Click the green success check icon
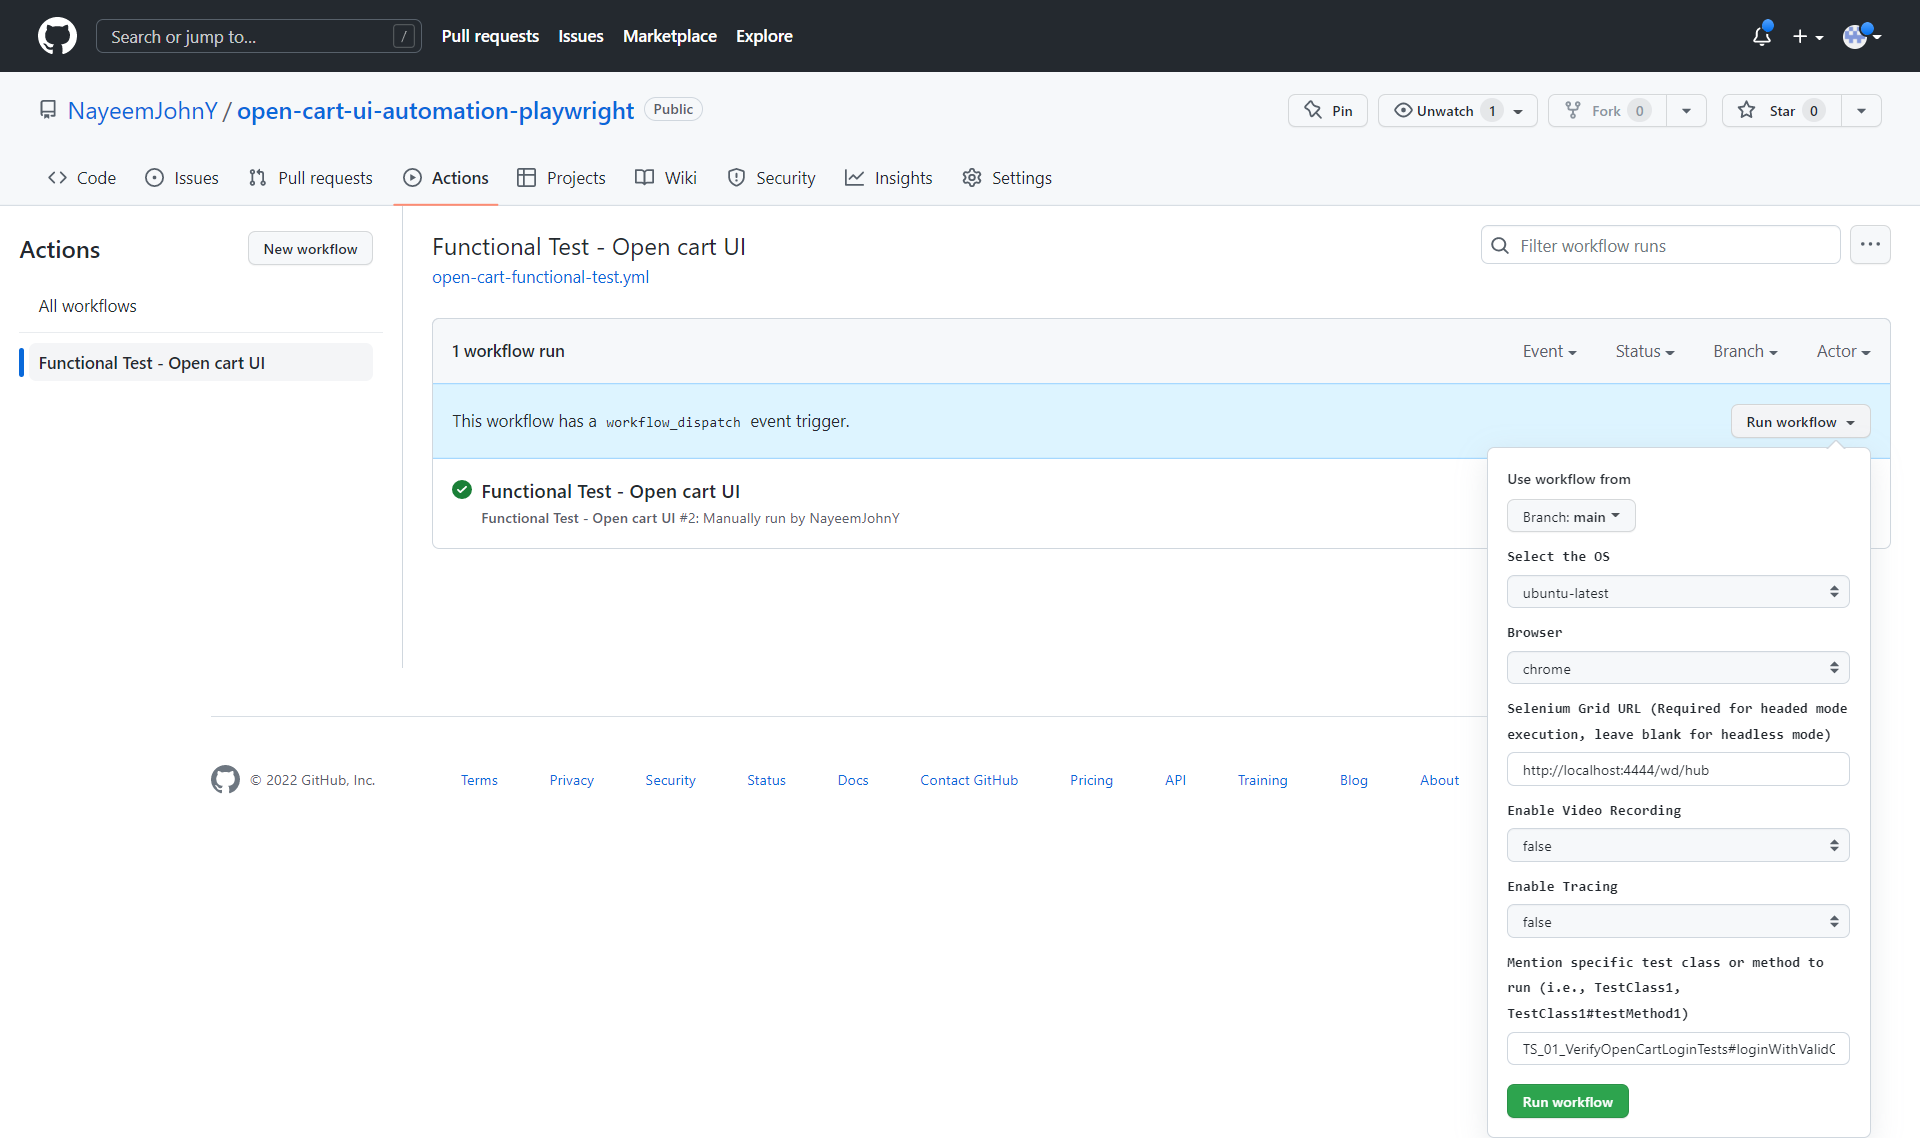Viewport: 1920px width, 1138px height. [x=462, y=490]
